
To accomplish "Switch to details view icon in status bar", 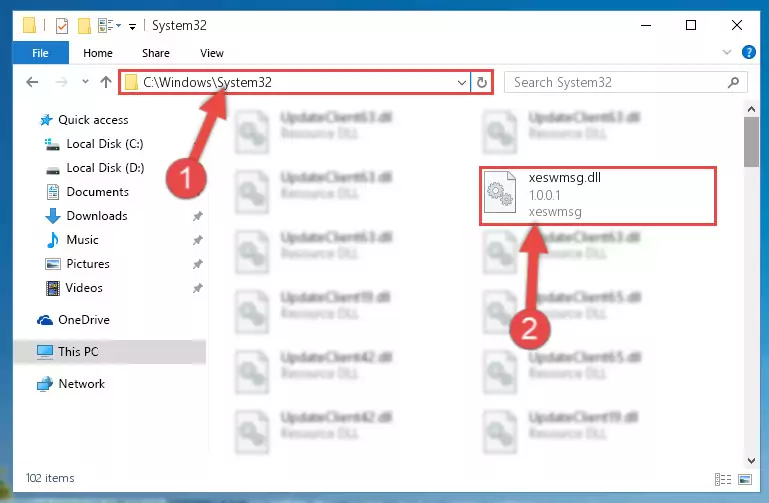I will [x=723, y=479].
